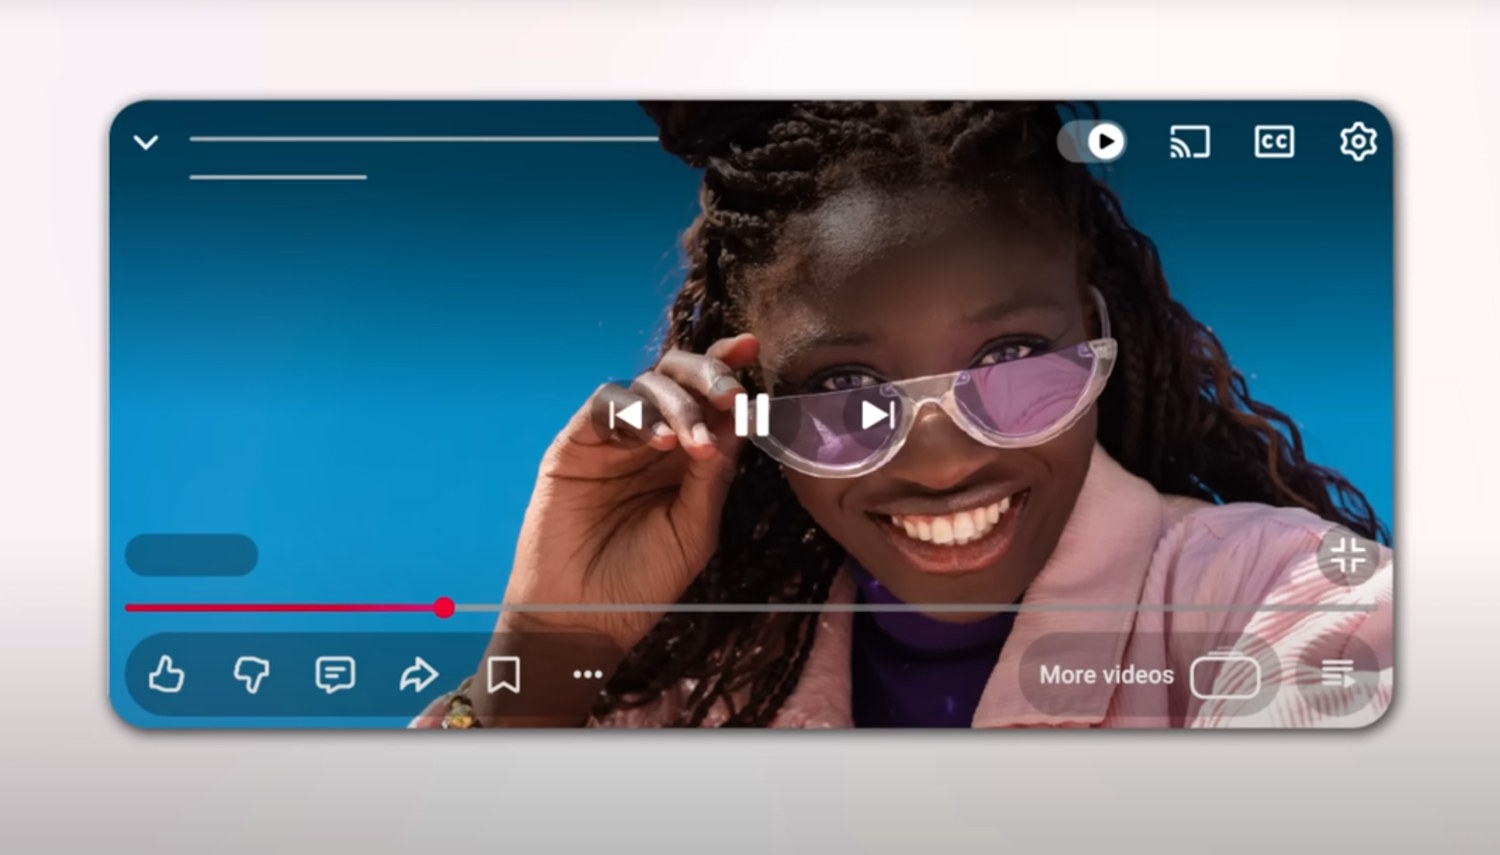Screen dimensions: 1500x855
Task: Select the More videos label
Action: [1106, 674]
